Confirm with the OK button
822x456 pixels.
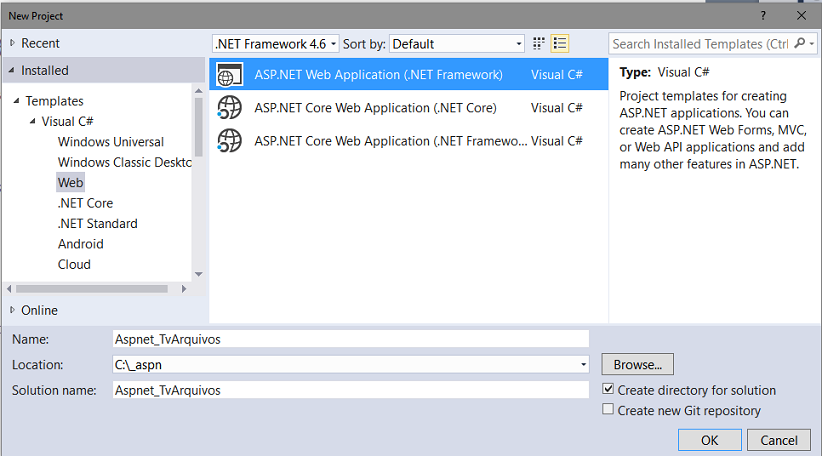[710, 440]
